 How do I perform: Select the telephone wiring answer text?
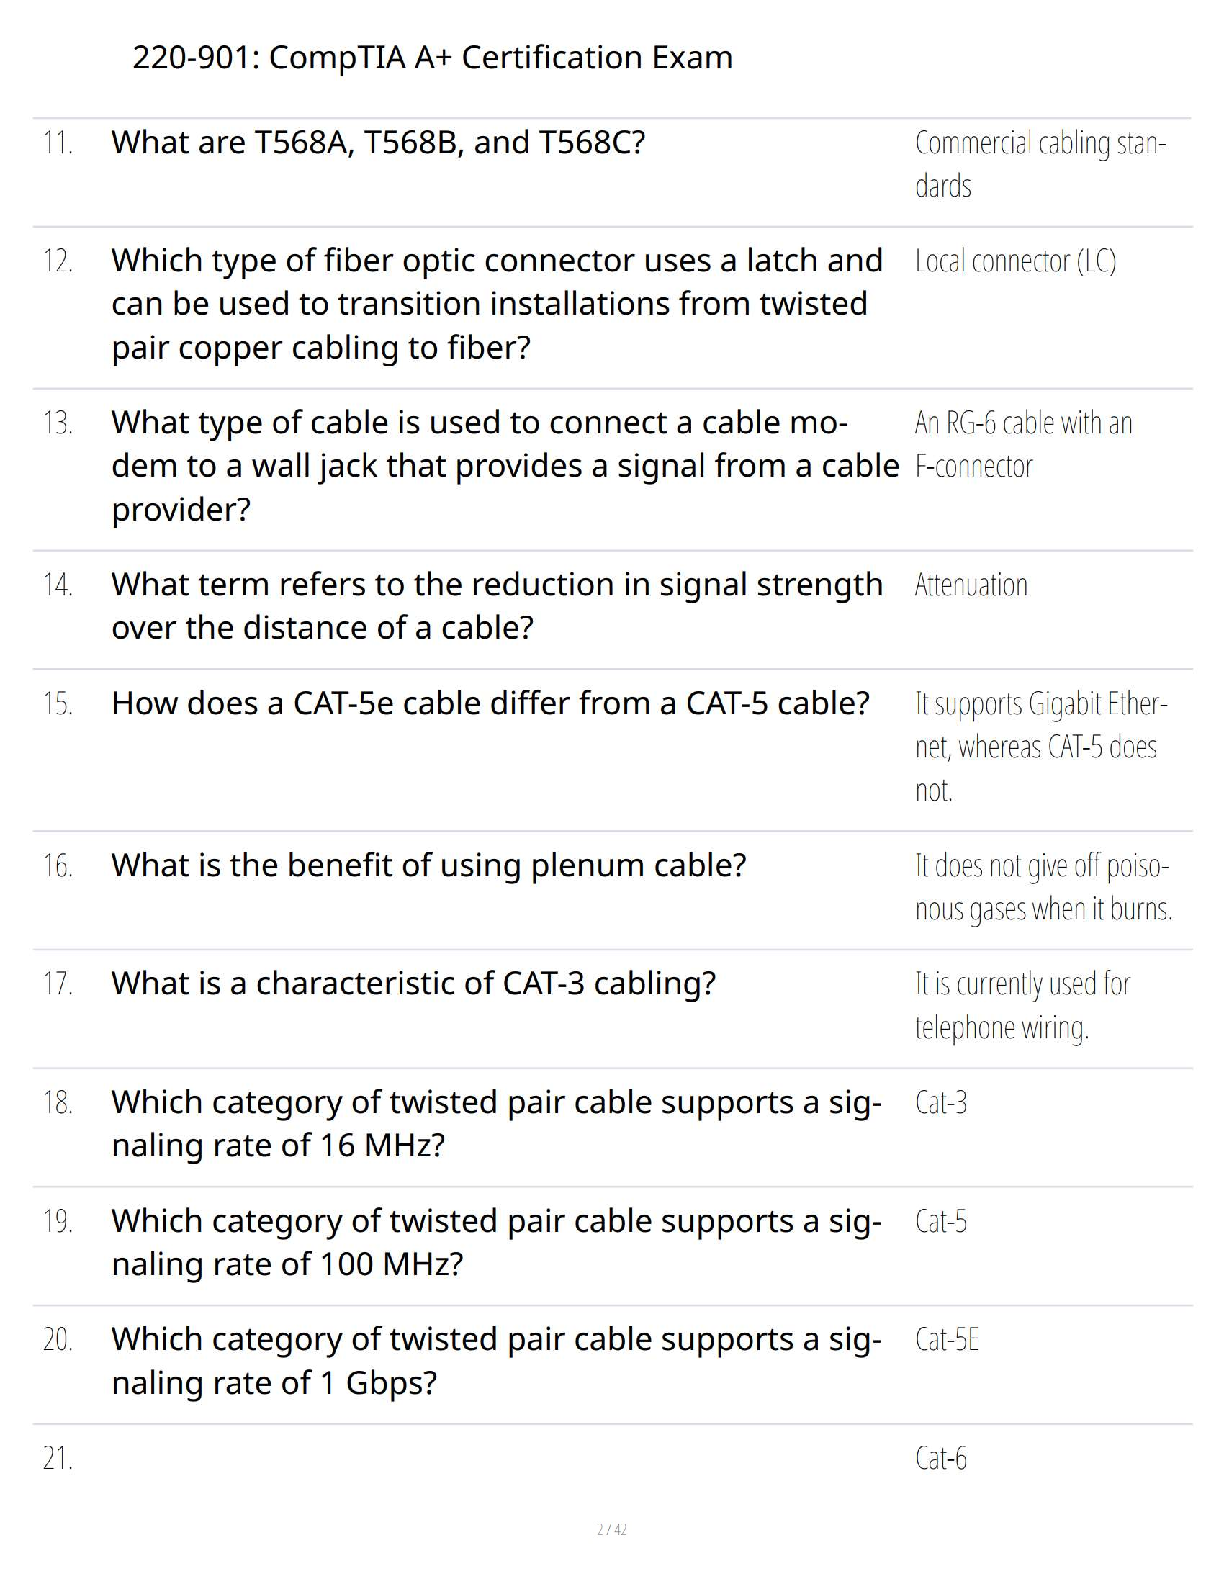point(1022,1006)
